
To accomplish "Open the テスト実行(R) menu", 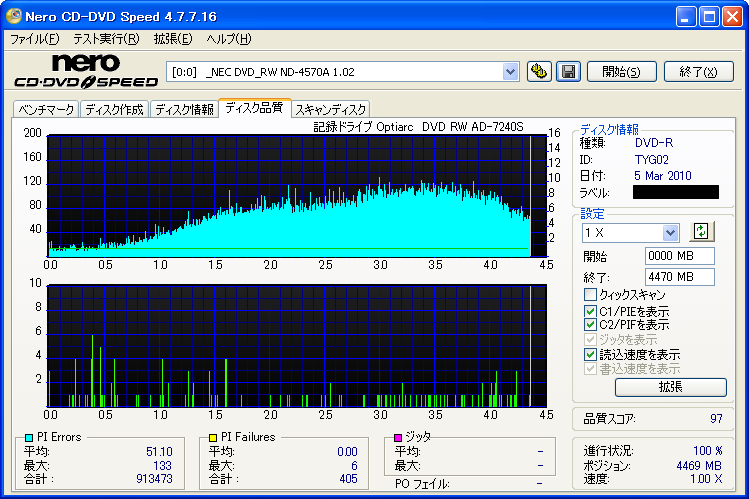I will (106, 39).
